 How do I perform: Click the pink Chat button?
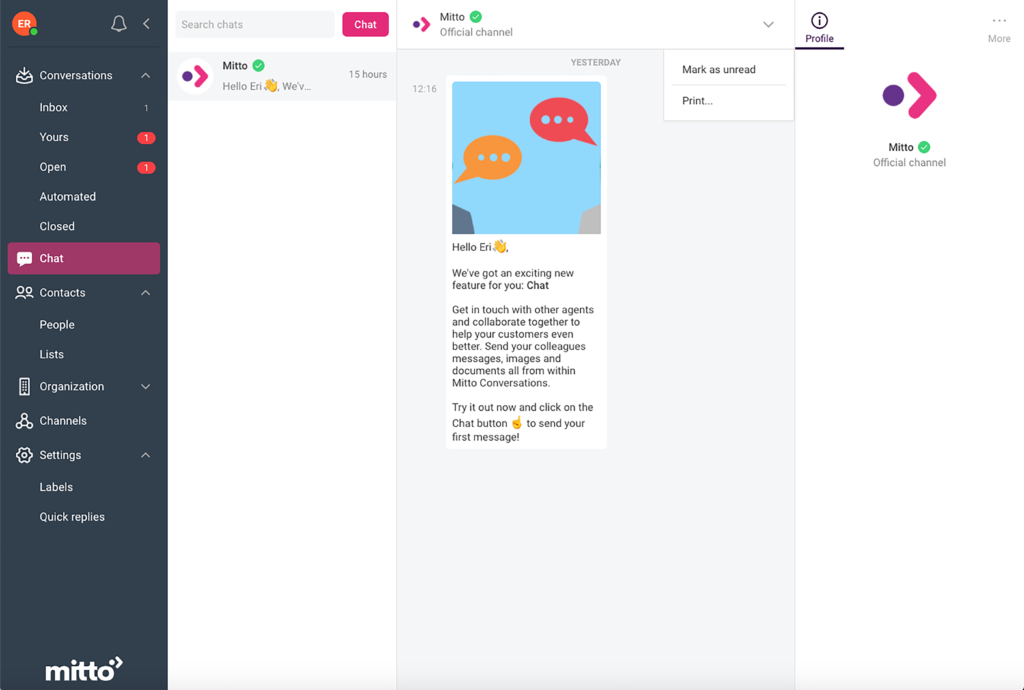(x=365, y=24)
